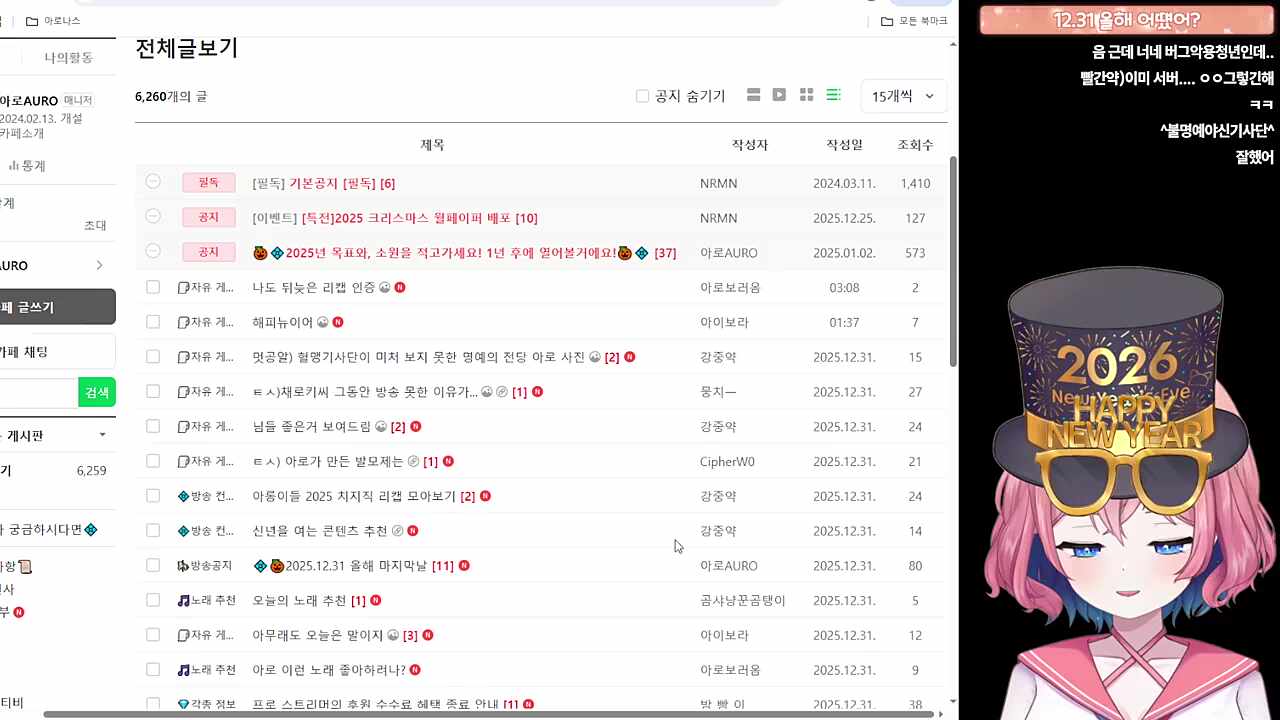Enable the 공지 숨기기 checkbox
Viewport: 1280px width, 720px height.
click(x=642, y=95)
